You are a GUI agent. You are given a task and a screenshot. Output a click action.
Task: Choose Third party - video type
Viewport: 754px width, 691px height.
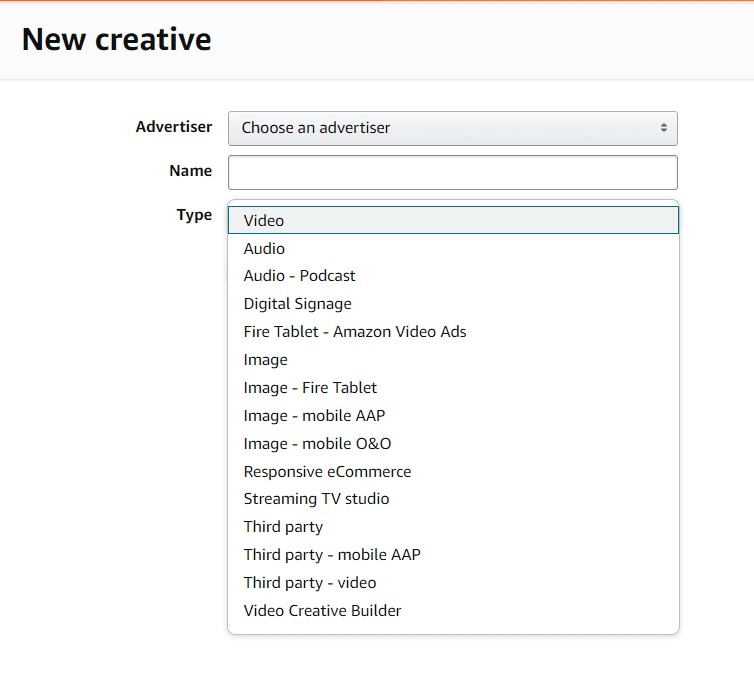(310, 583)
